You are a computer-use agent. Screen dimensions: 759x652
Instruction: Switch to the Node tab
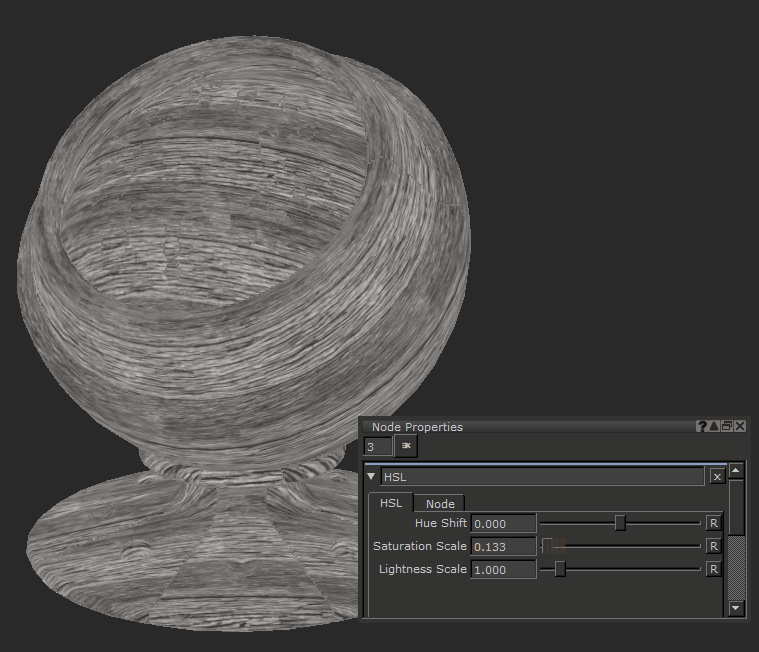(x=440, y=504)
